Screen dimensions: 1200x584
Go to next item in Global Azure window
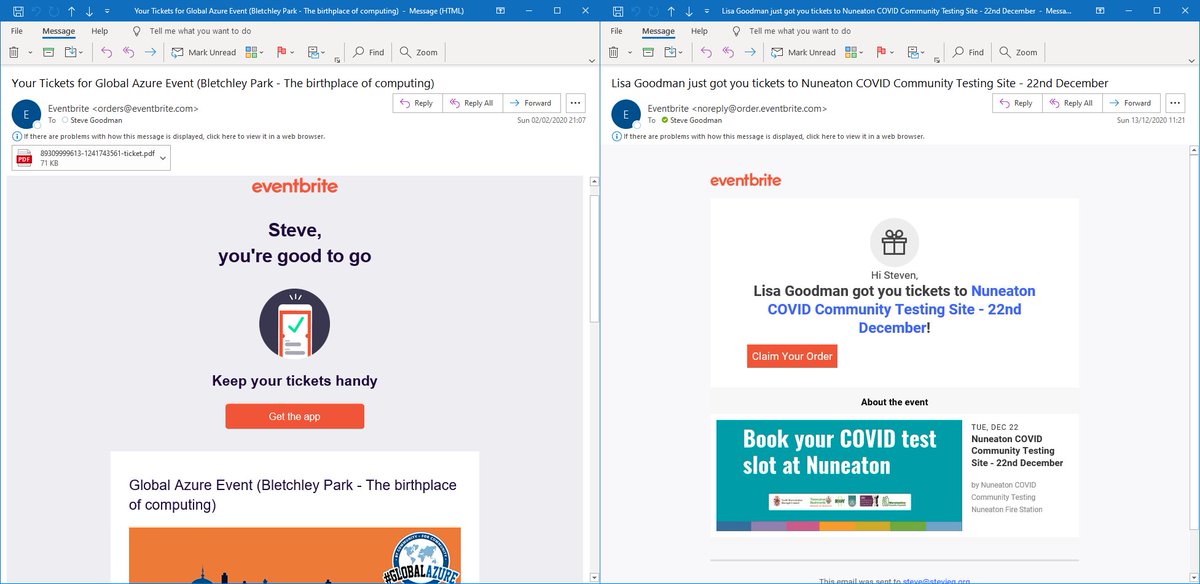[90, 11]
